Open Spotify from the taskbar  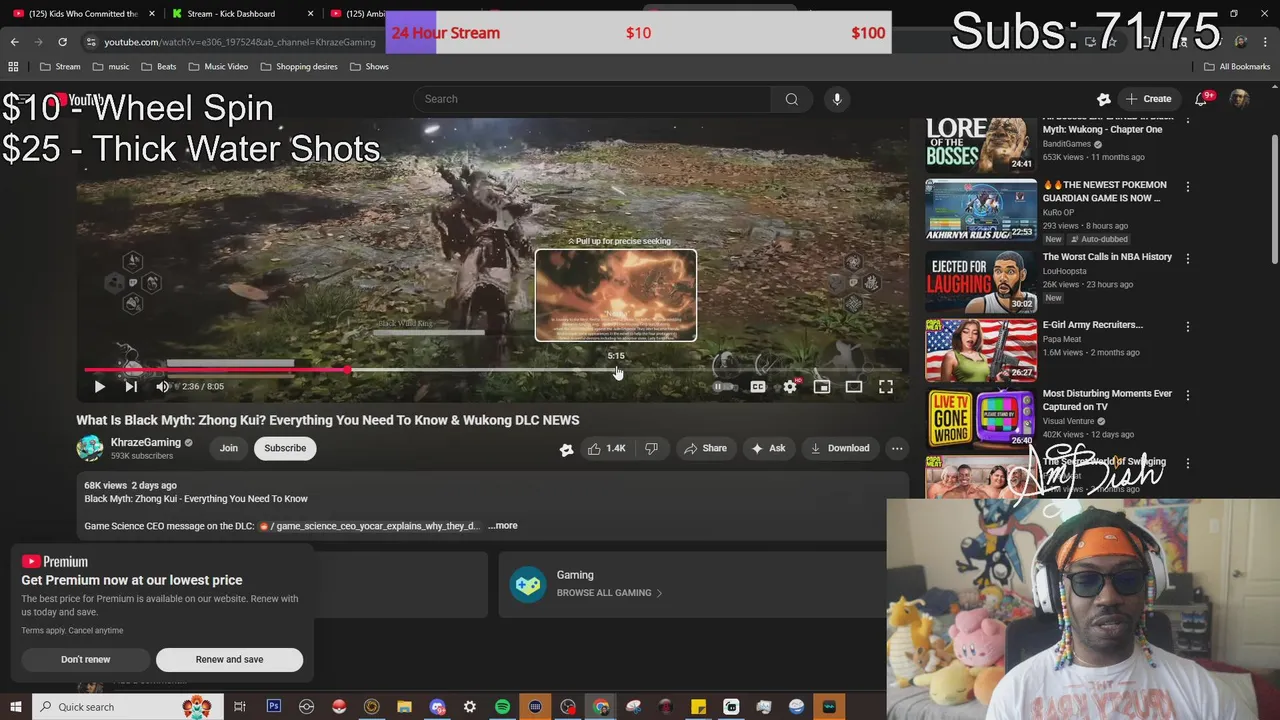(x=502, y=707)
